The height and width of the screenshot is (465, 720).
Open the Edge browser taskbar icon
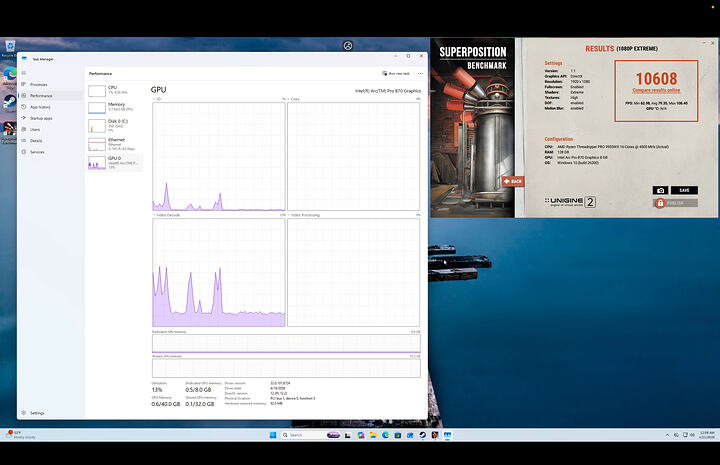pos(385,435)
